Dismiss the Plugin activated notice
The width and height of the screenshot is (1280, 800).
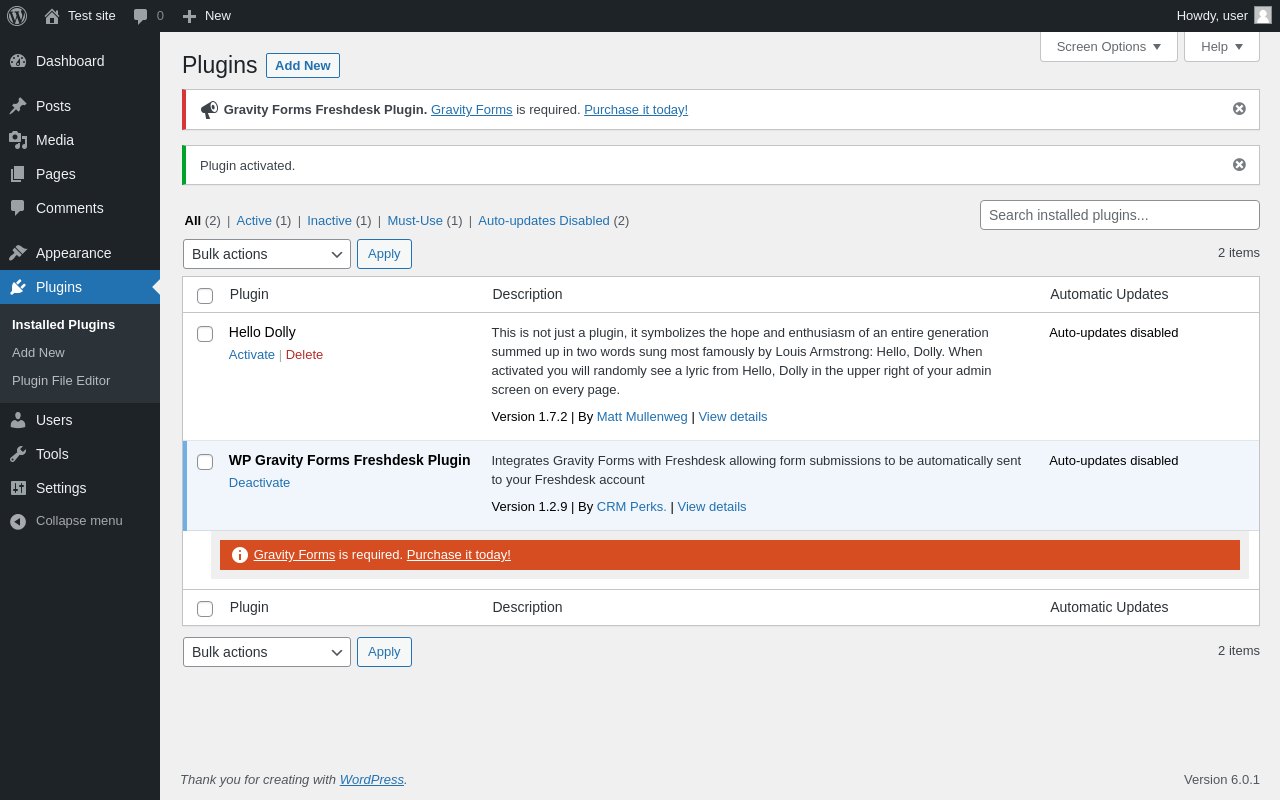pos(1239,165)
